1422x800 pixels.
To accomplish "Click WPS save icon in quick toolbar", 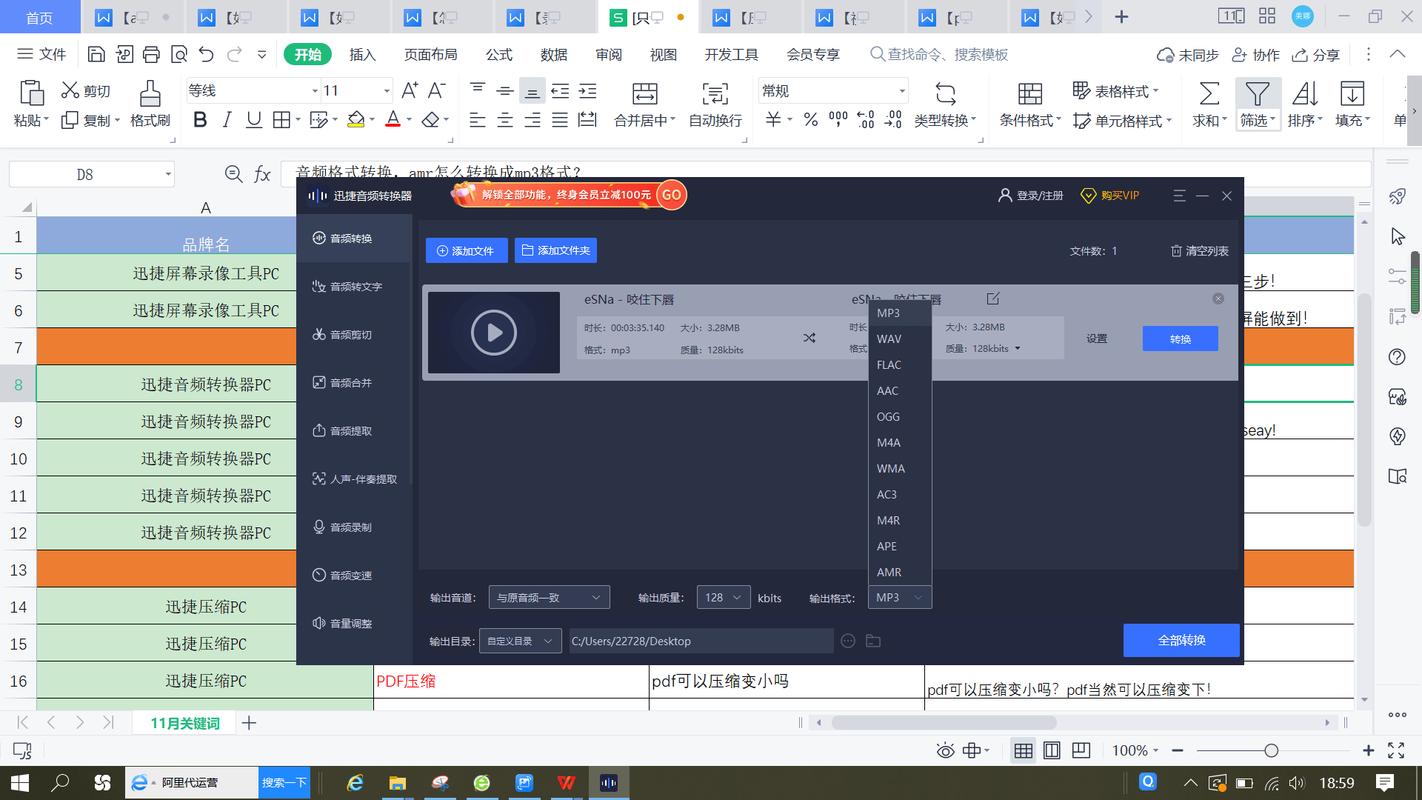I will click(x=96, y=55).
